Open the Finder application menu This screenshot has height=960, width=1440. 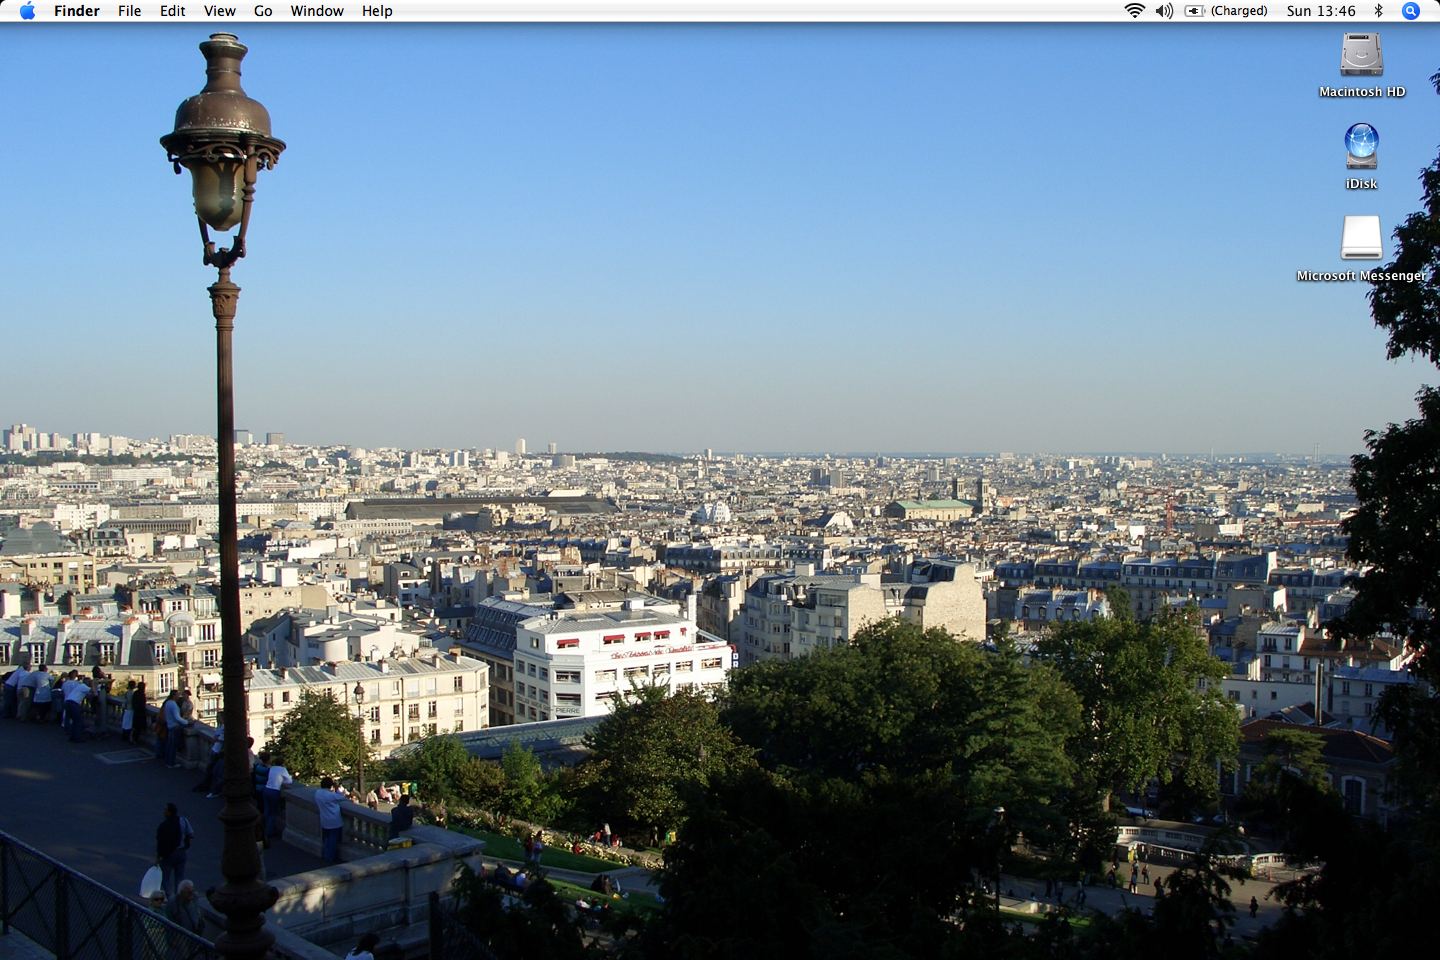[77, 11]
